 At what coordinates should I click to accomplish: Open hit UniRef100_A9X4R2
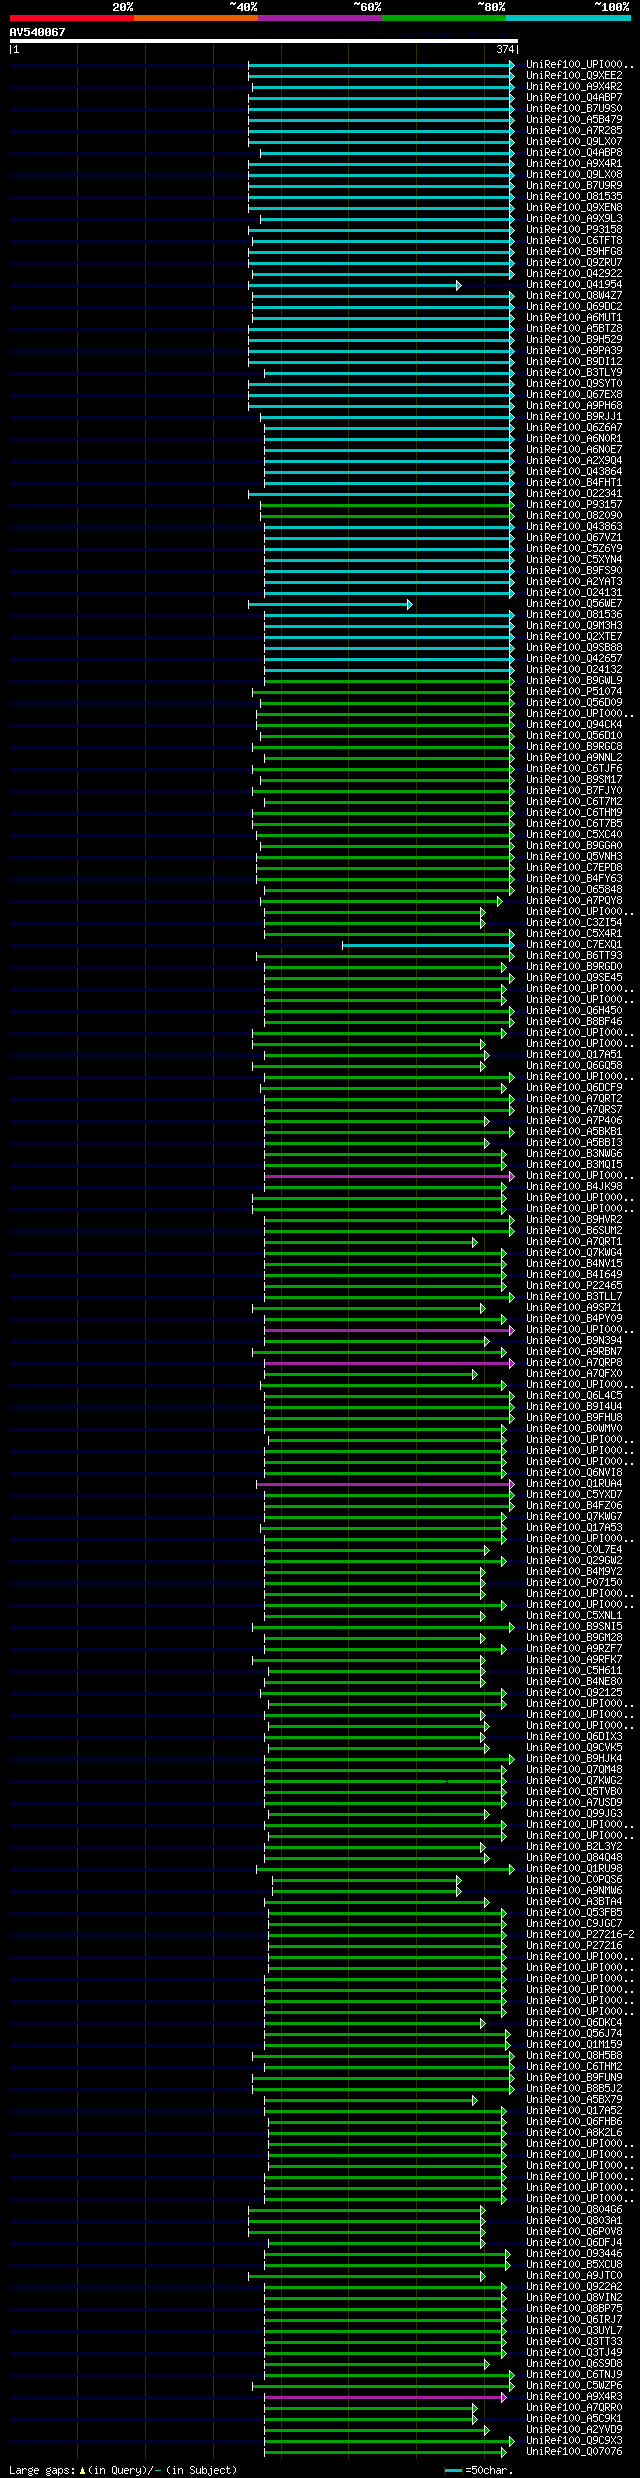coord(574,86)
